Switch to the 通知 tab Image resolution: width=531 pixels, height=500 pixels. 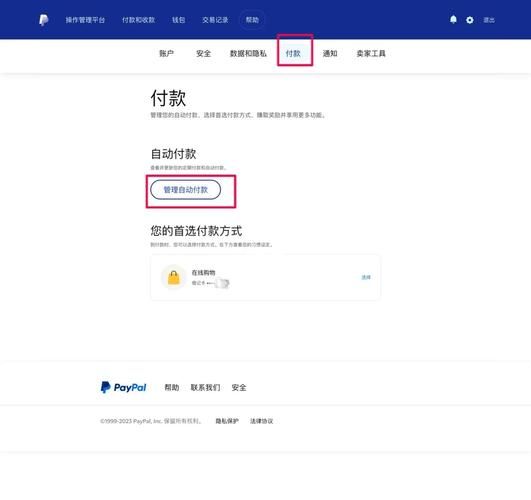point(330,54)
